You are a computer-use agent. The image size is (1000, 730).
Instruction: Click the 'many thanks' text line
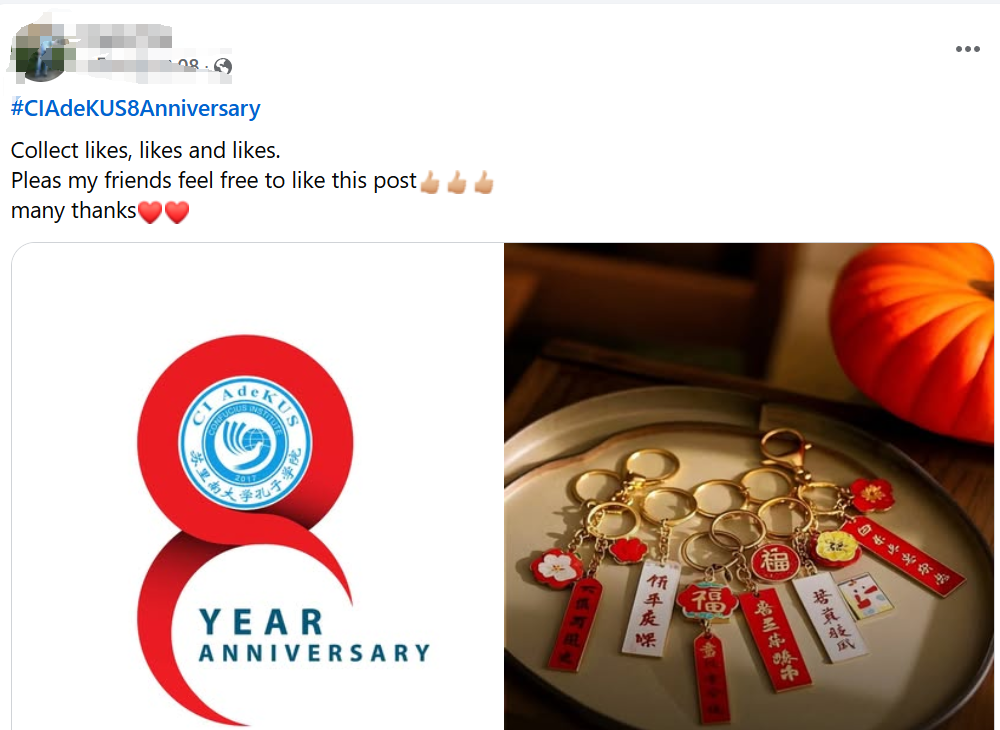[x=73, y=211]
